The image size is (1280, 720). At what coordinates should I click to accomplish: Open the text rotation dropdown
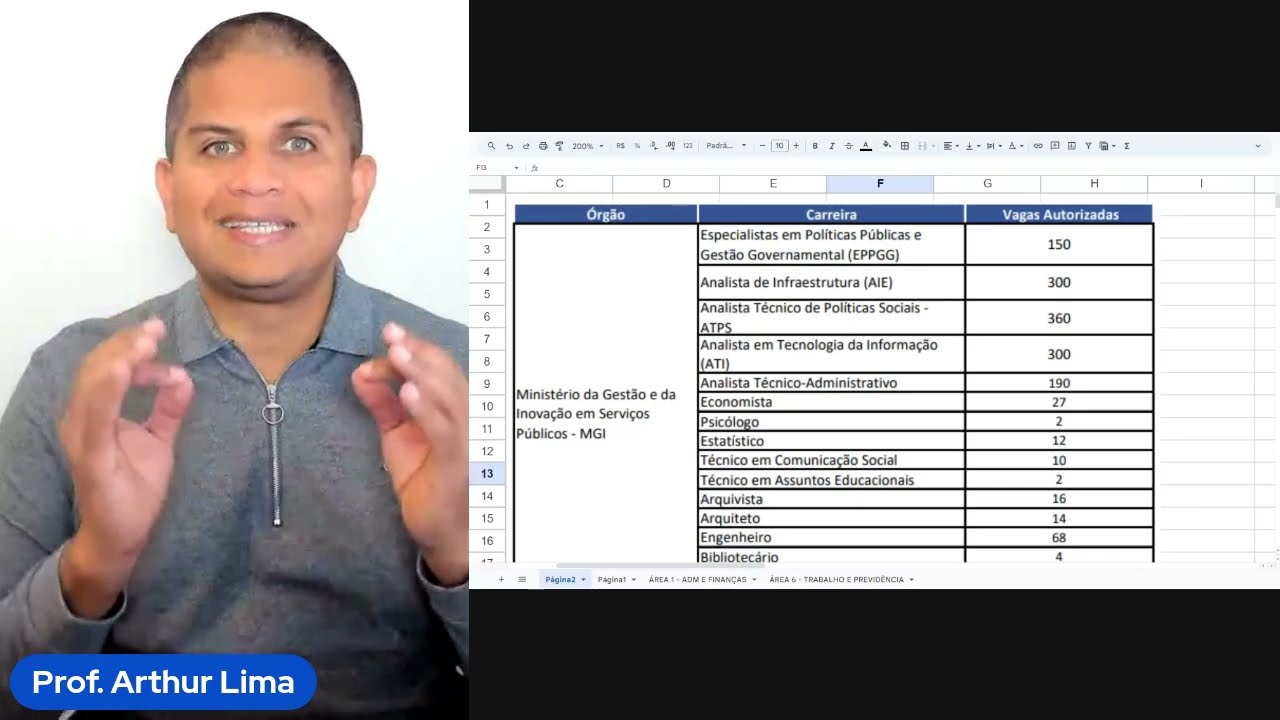[x=1016, y=146]
